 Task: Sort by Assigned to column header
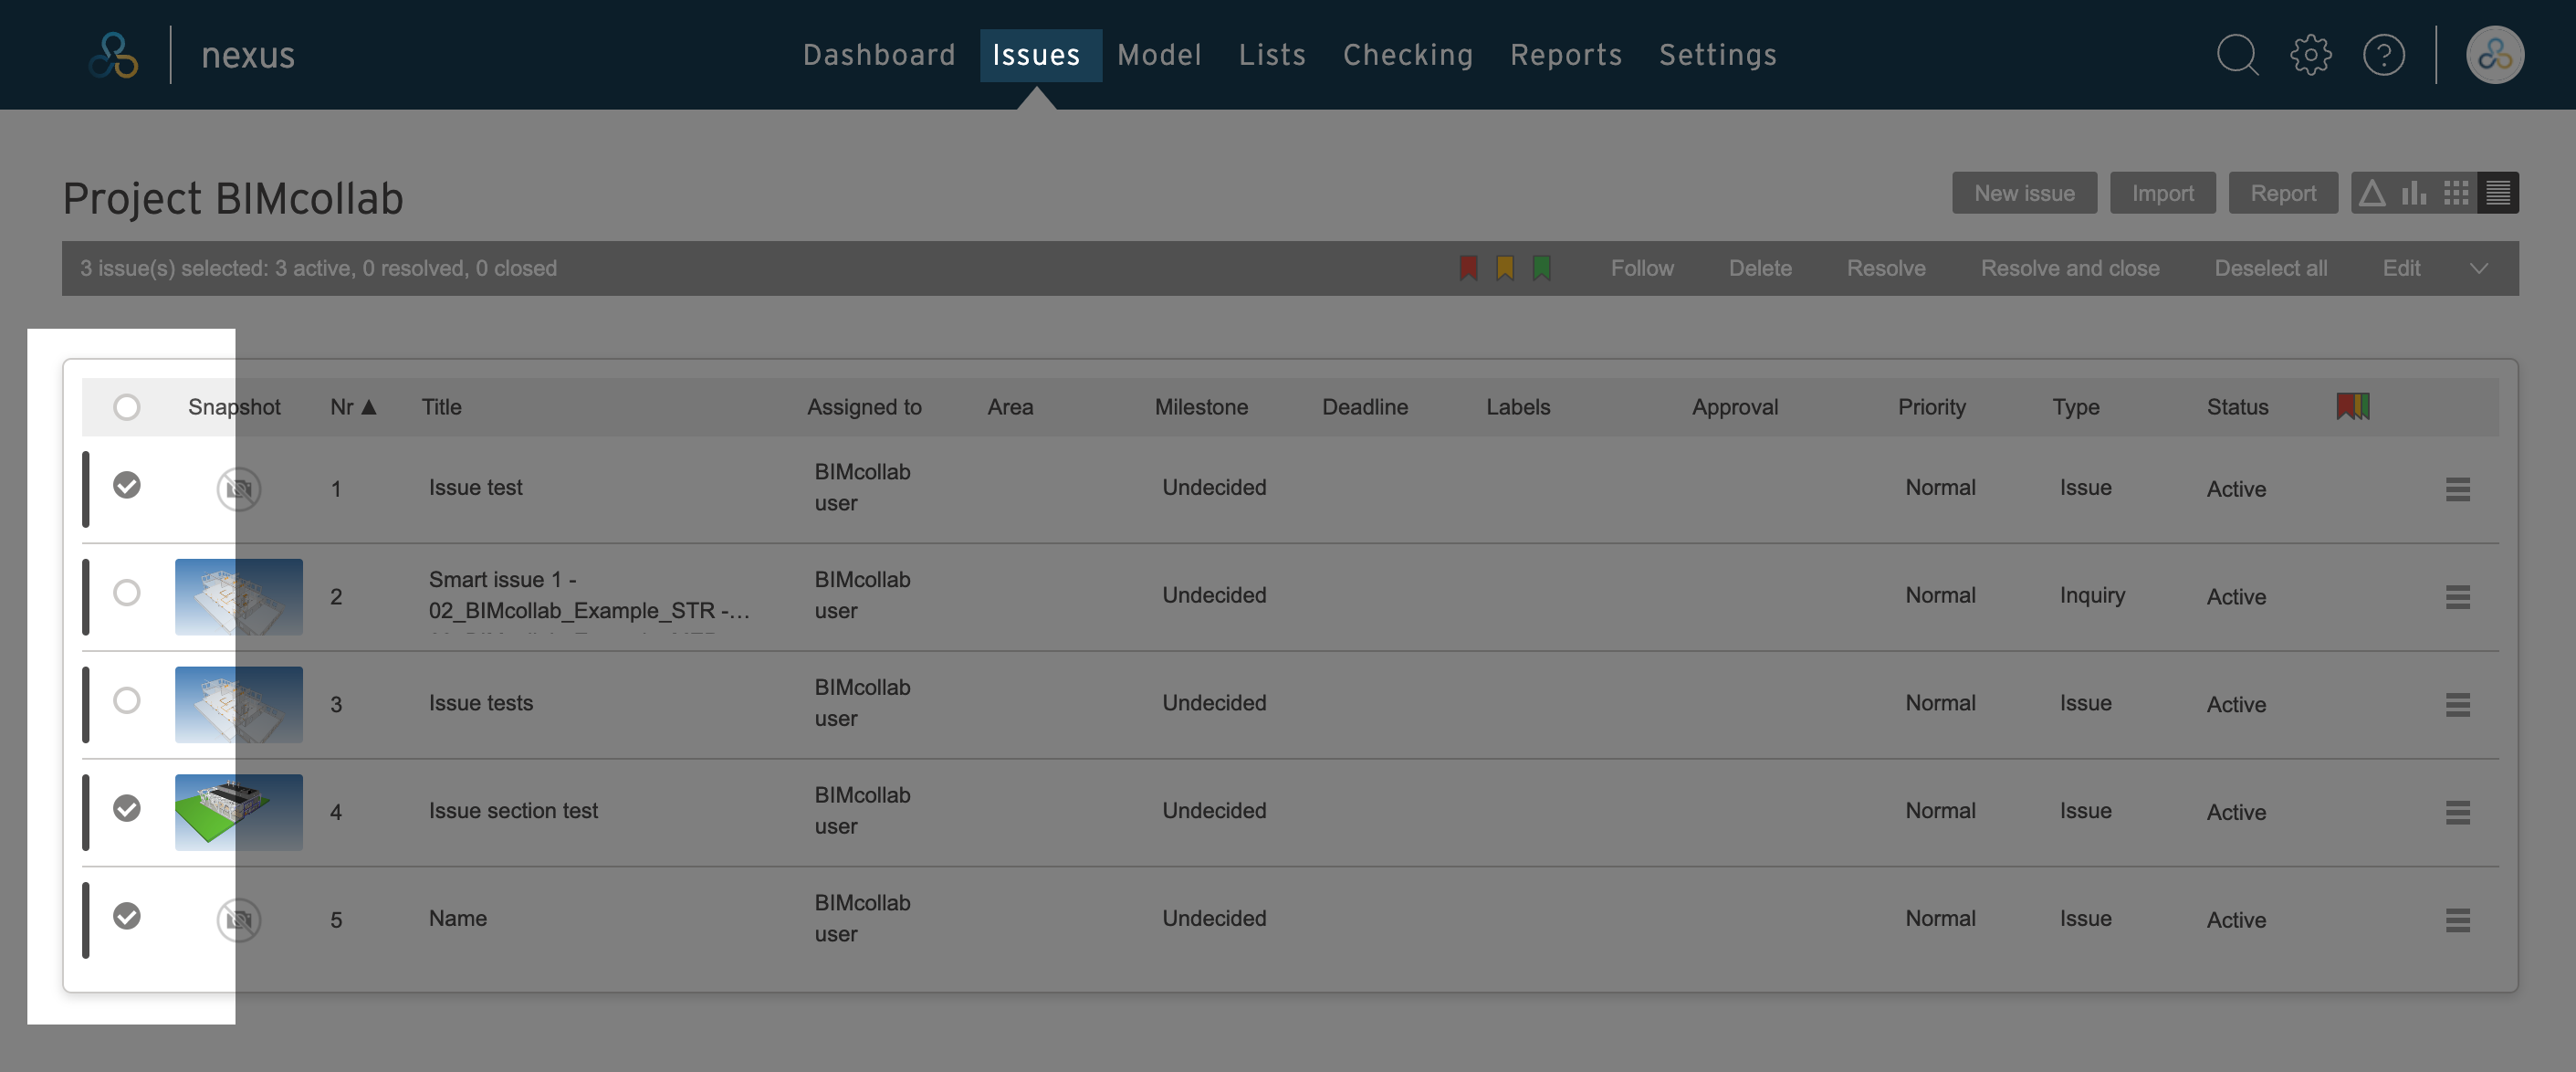864,407
